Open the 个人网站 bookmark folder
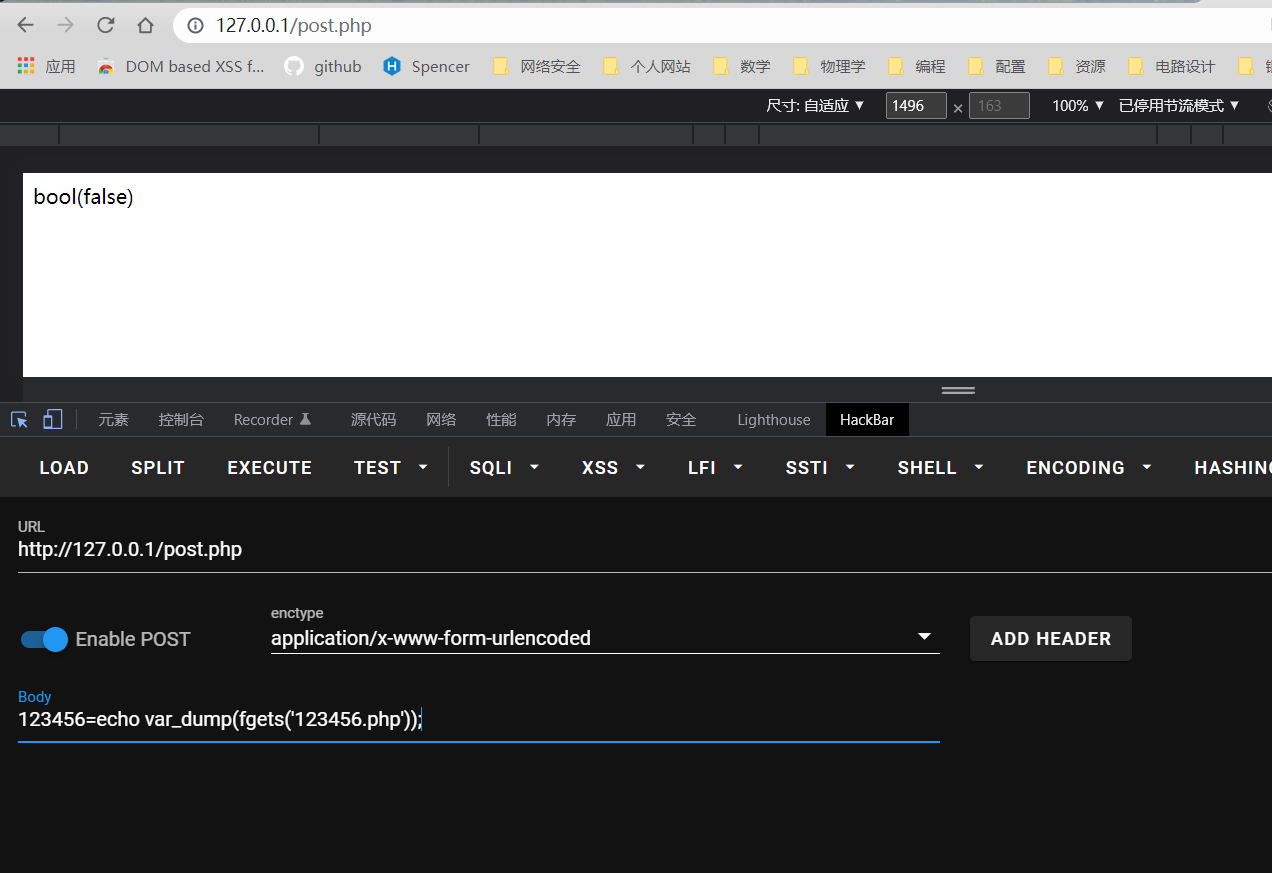 [646, 66]
